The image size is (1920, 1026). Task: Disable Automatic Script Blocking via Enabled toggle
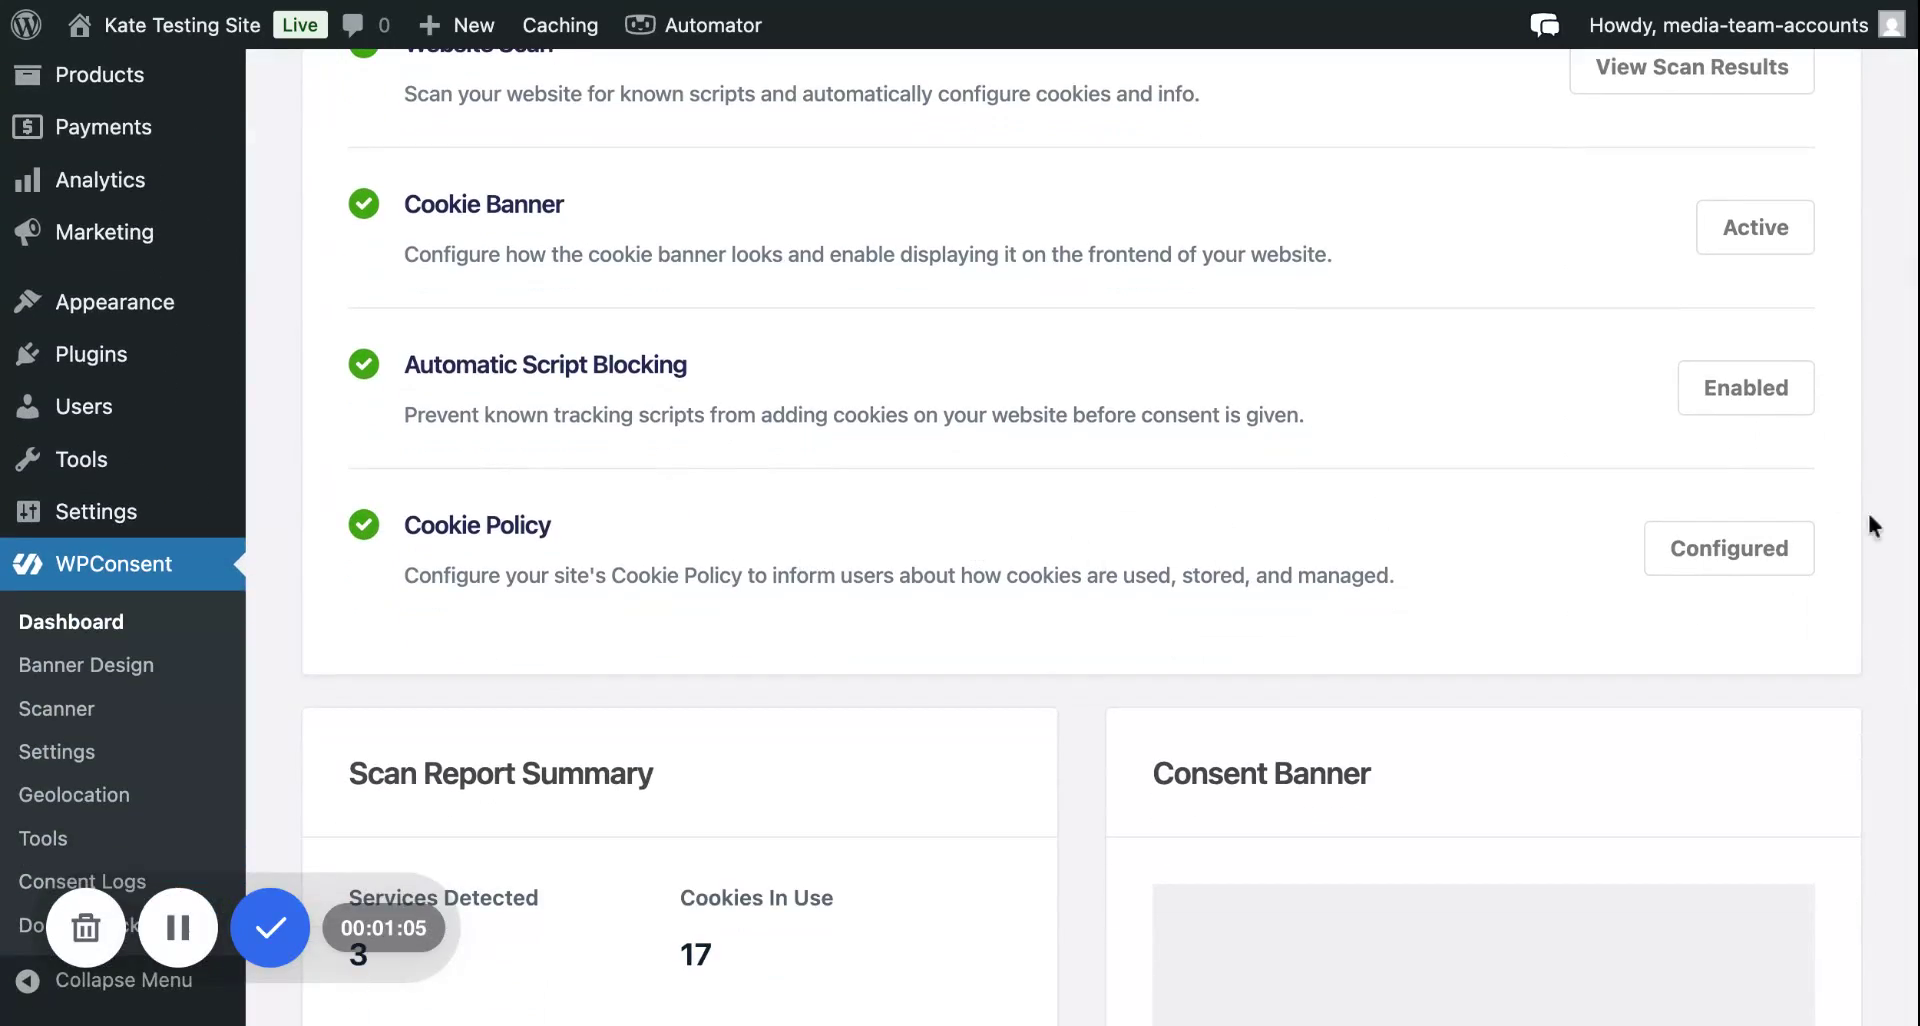click(x=1746, y=388)
